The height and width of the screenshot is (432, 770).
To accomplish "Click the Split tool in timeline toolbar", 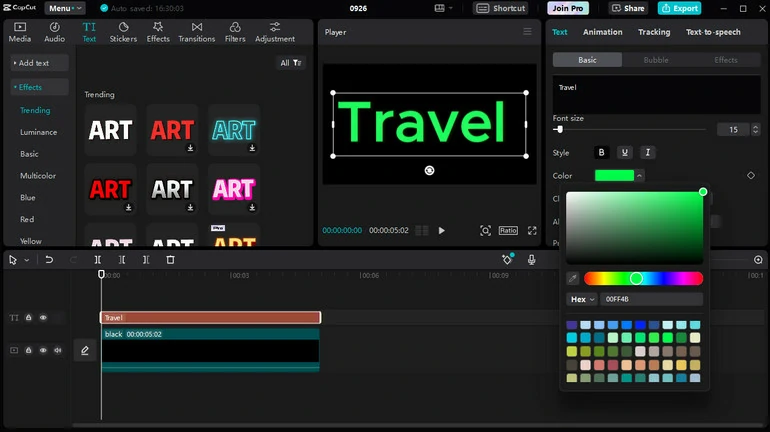I will tap(98, 260).
